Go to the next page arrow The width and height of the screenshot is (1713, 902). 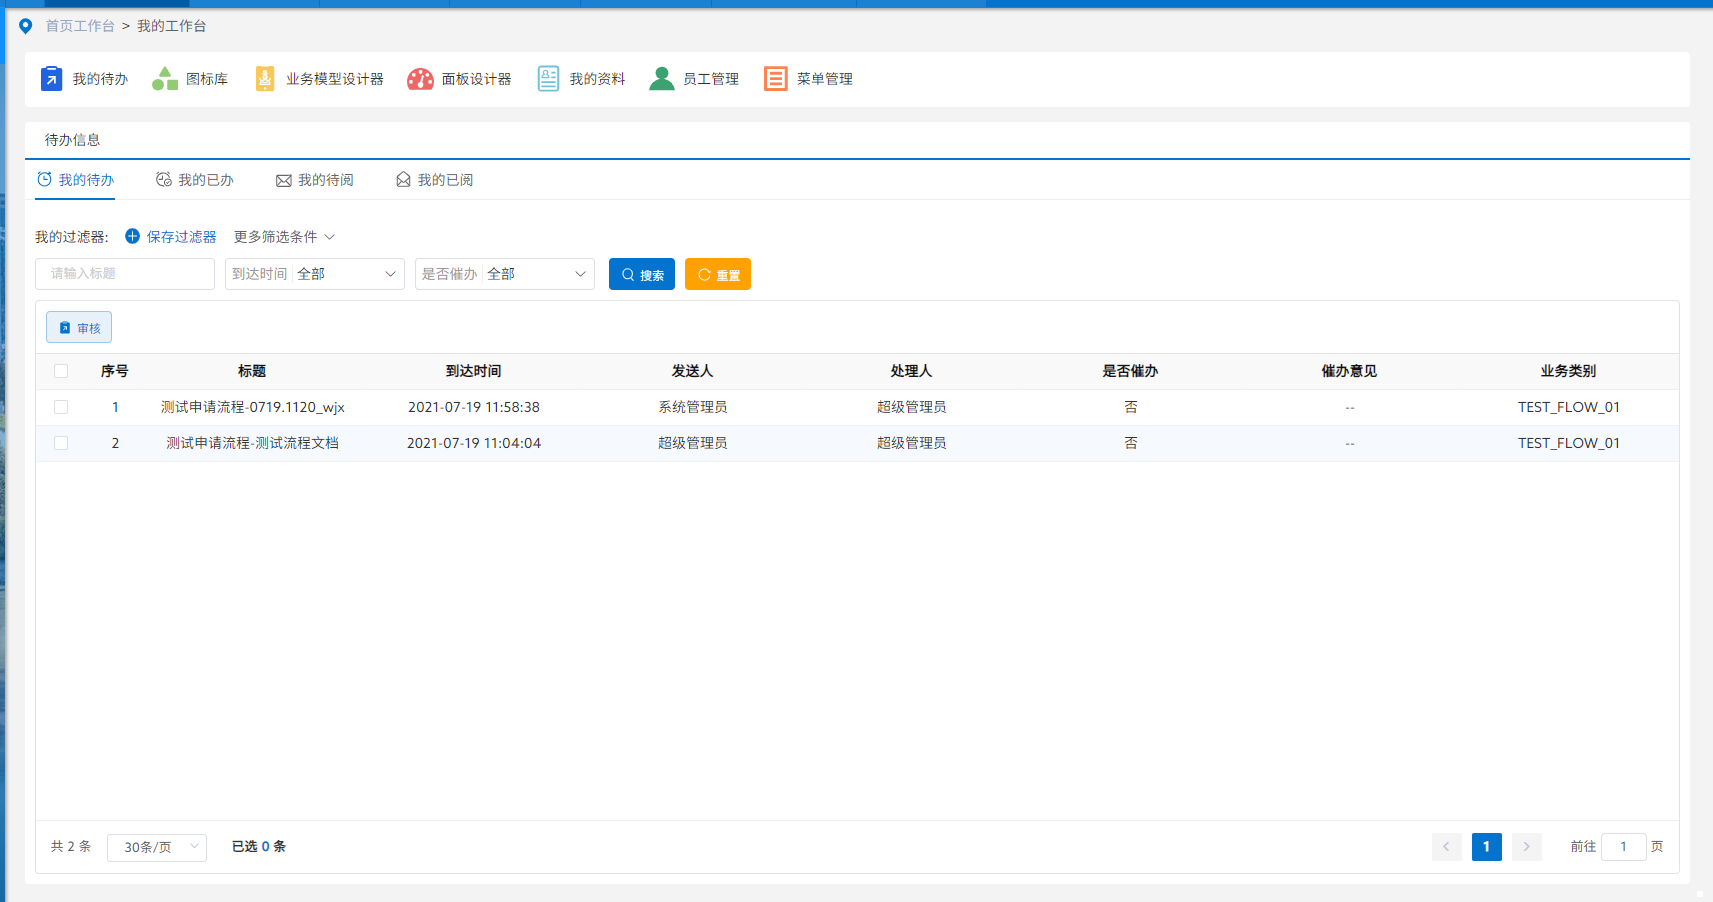pos(1527,847)
